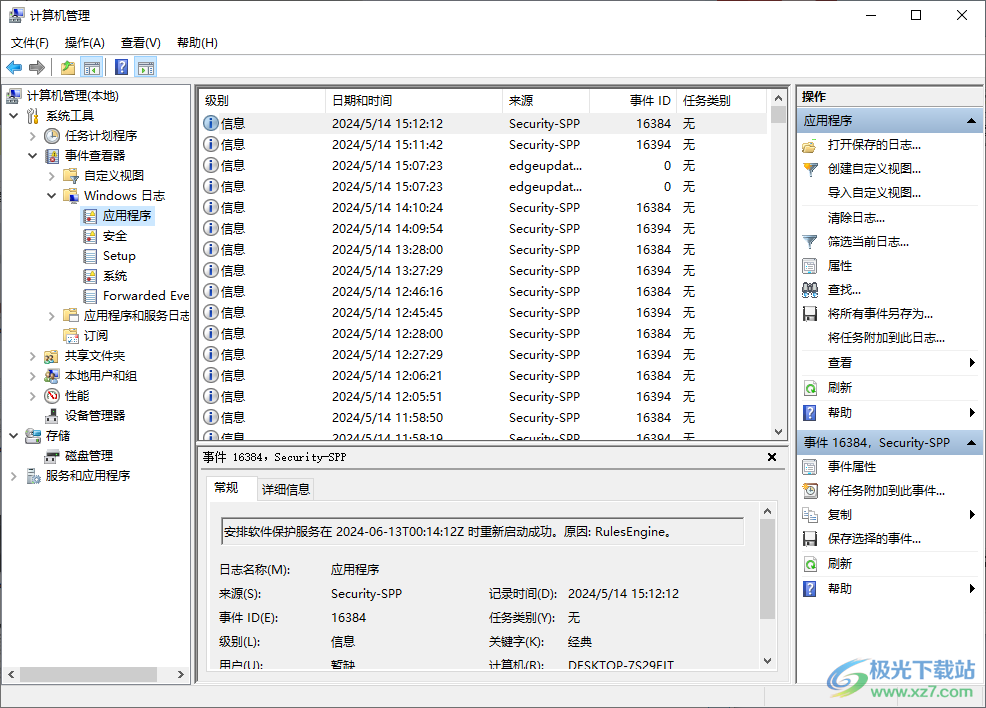Open 复制 submenu arrow in actions
The width and height of the screenshot is (986, 708).
pos(972,514)
